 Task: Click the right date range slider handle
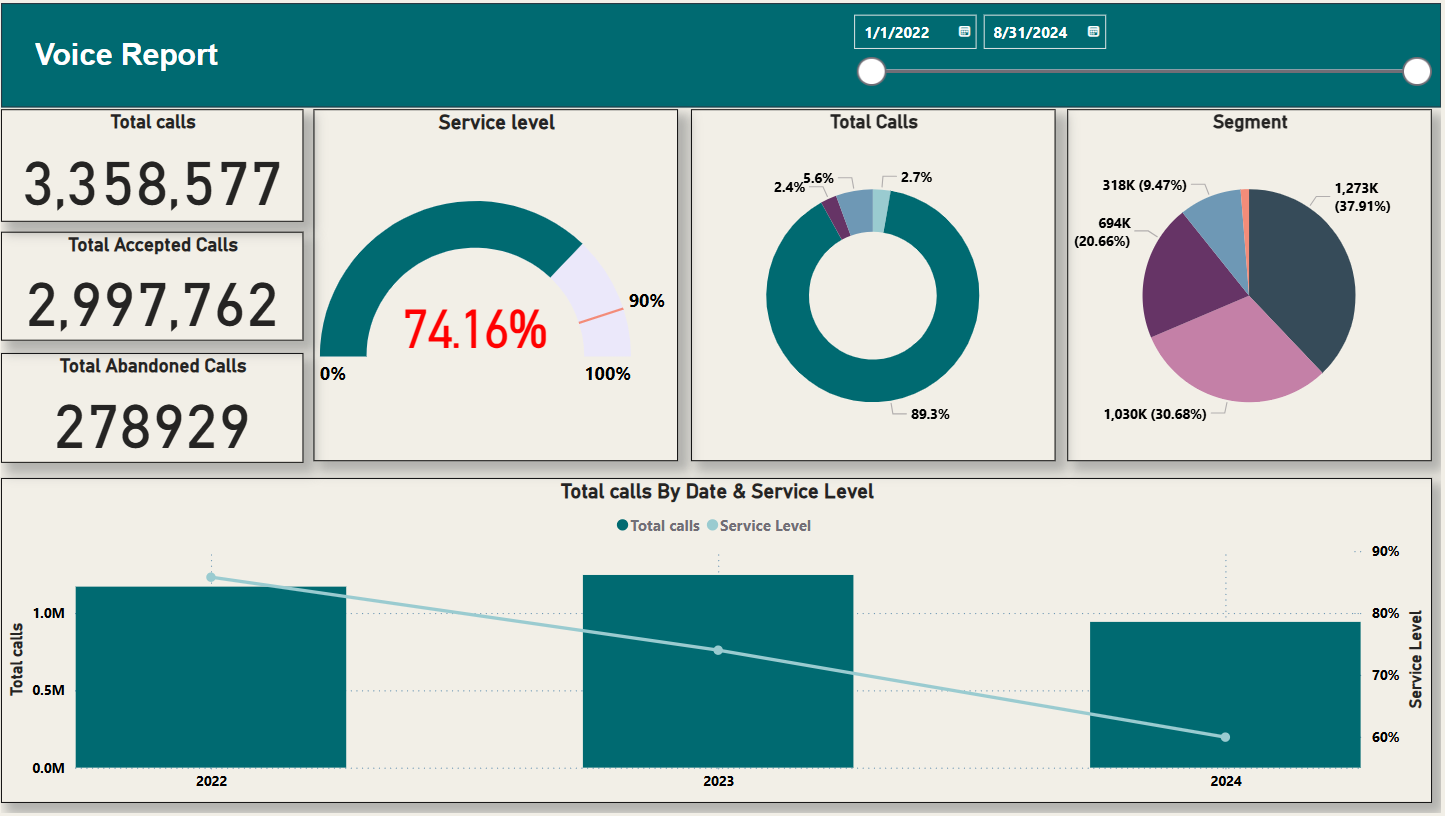1419,71
